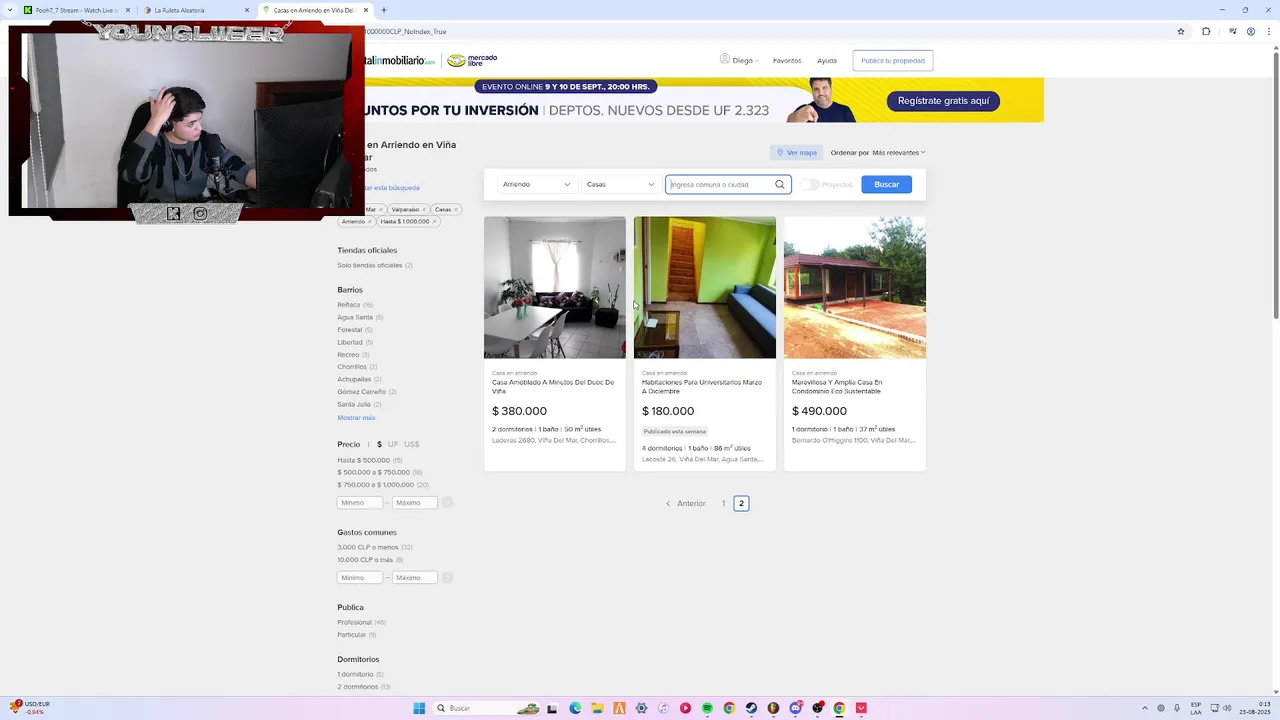Go to Anterior page
Image resolution: width=1280 pixels, height=720 pixels.
[686, 503]
